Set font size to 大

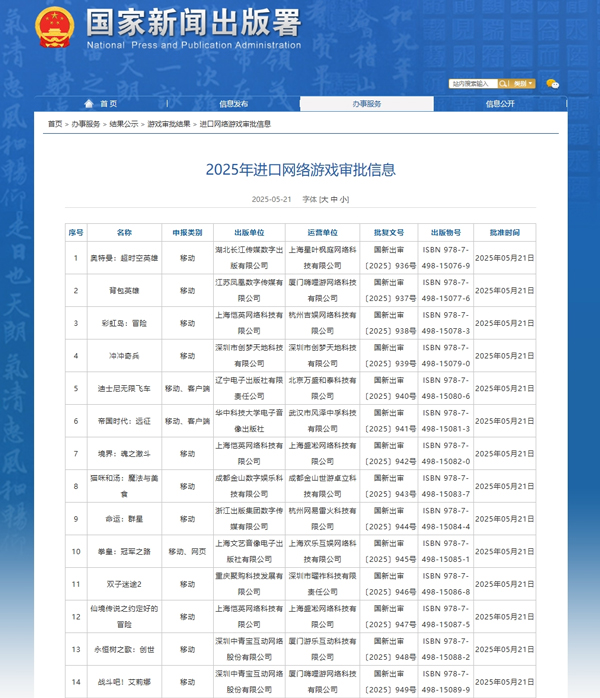point(324,199)
